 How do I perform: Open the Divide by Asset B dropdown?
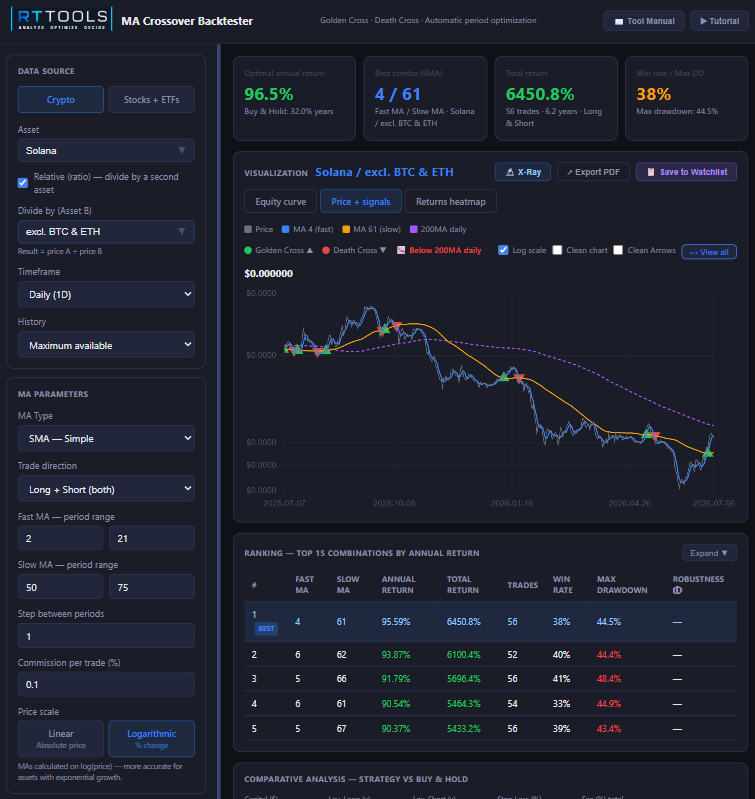[106, 232]
